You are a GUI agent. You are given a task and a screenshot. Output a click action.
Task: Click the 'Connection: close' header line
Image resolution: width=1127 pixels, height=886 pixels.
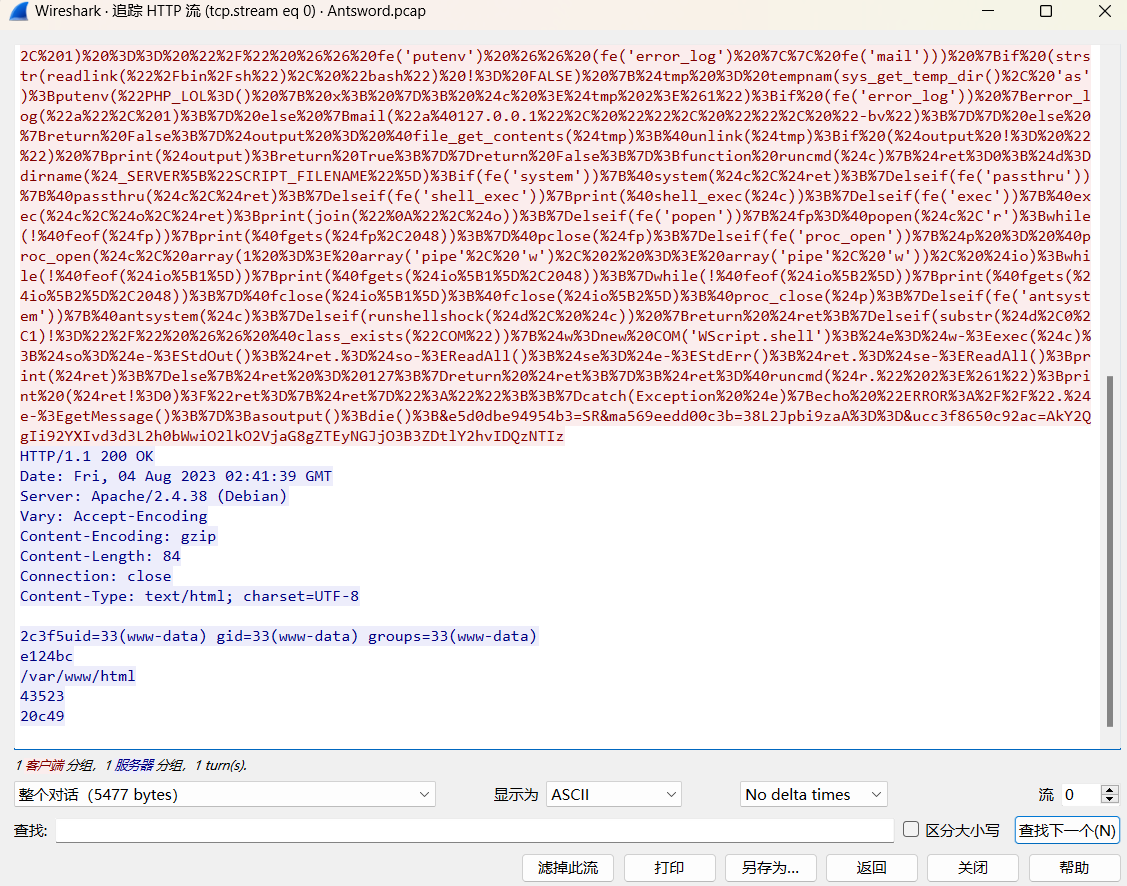pos(96,577)
